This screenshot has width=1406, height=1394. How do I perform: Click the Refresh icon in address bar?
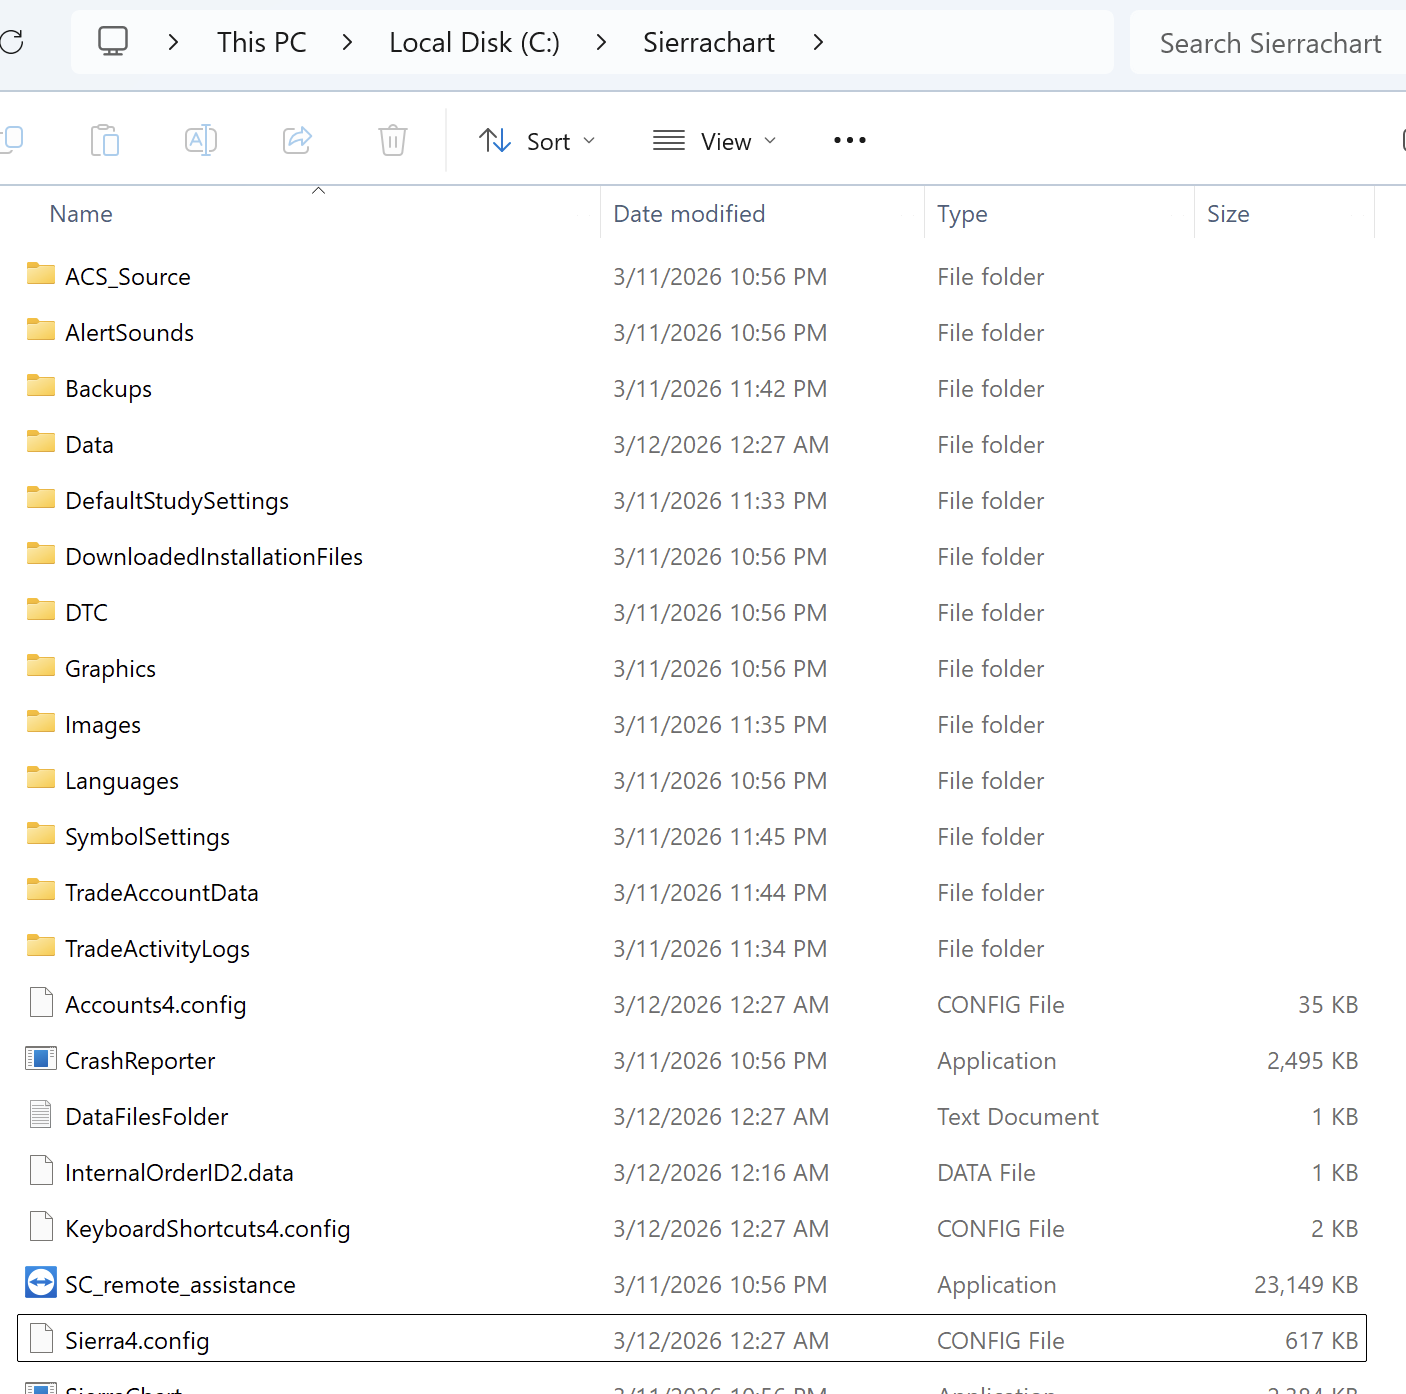(11, 42)
